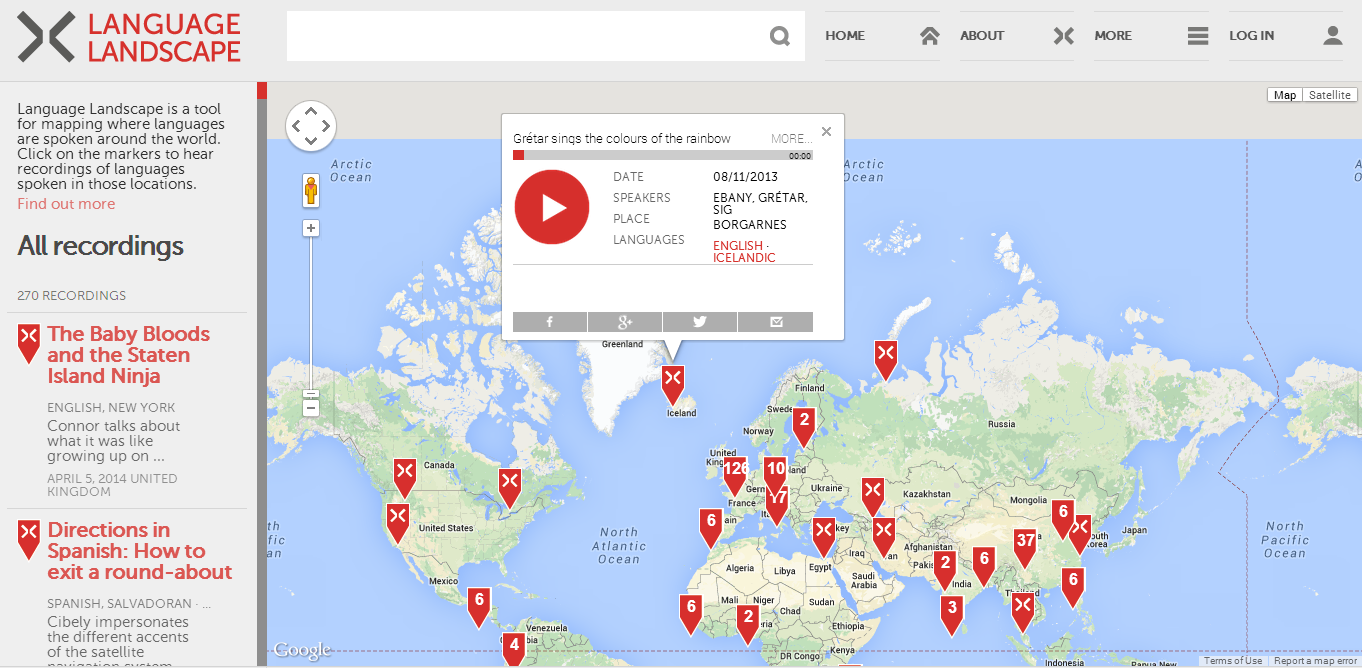Select the marker over Thailand
This screenshot has width=1362, height=668.
point(1022,612)
